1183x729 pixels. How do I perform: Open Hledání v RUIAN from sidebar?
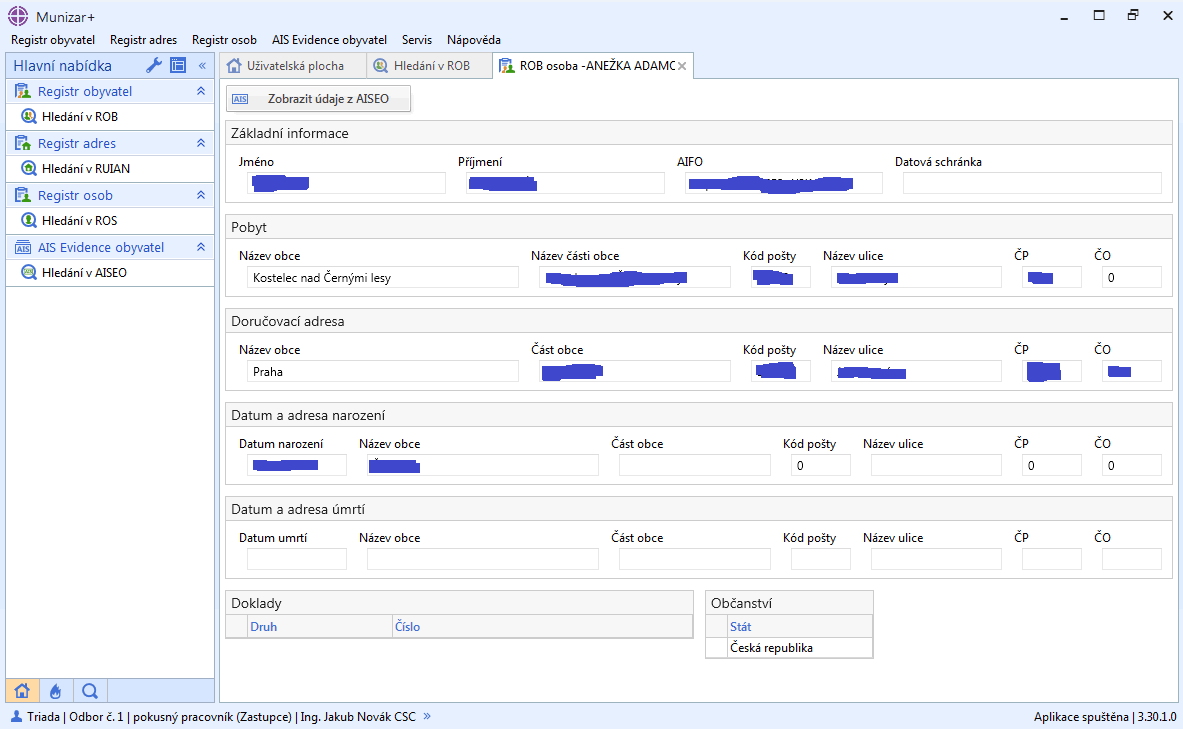pos(85,169)
